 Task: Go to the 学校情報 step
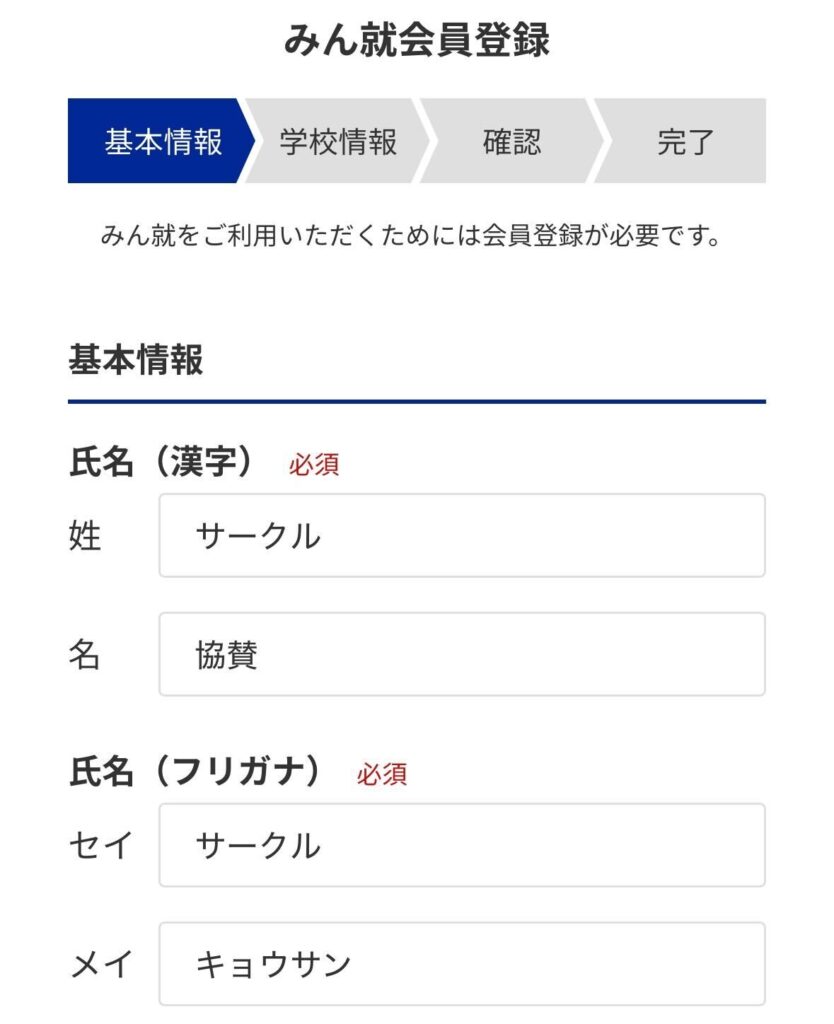338,141
